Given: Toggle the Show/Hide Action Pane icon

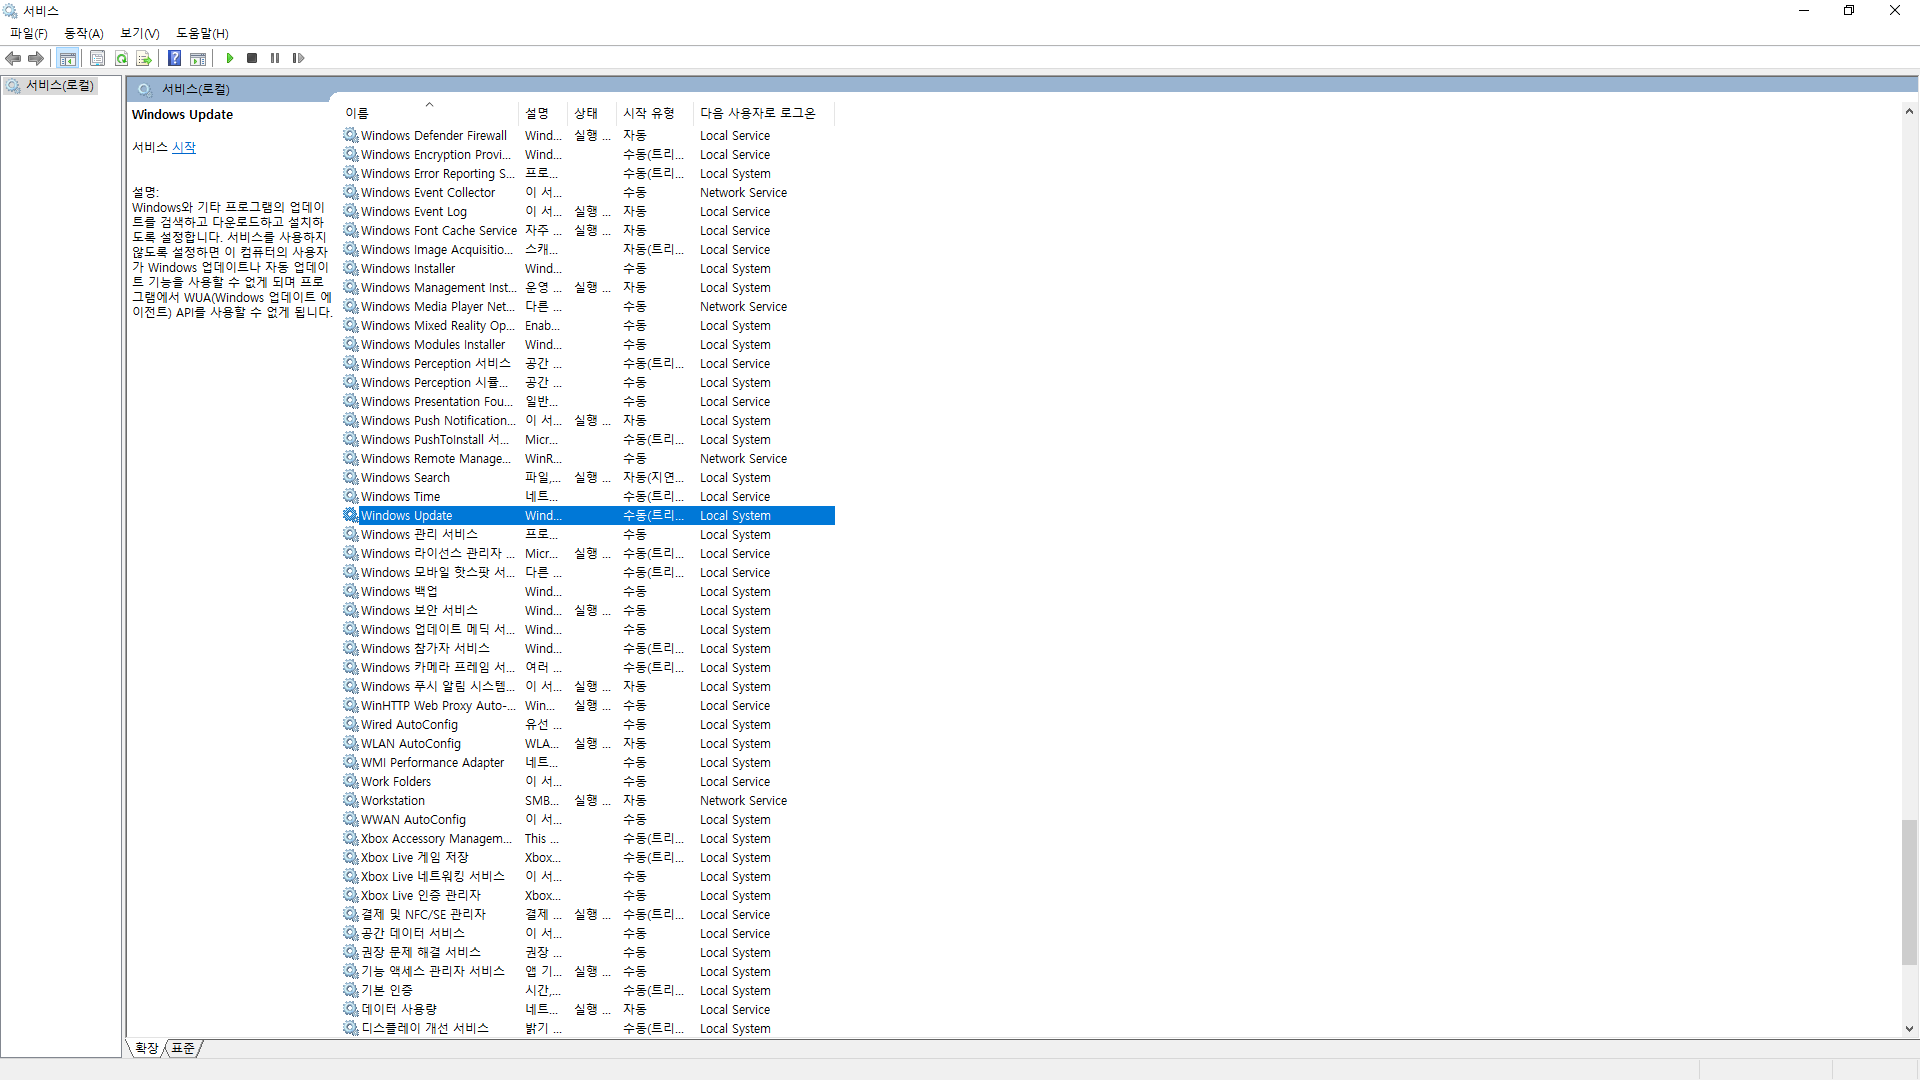Looking at the screenshot, I should [198, 58].
